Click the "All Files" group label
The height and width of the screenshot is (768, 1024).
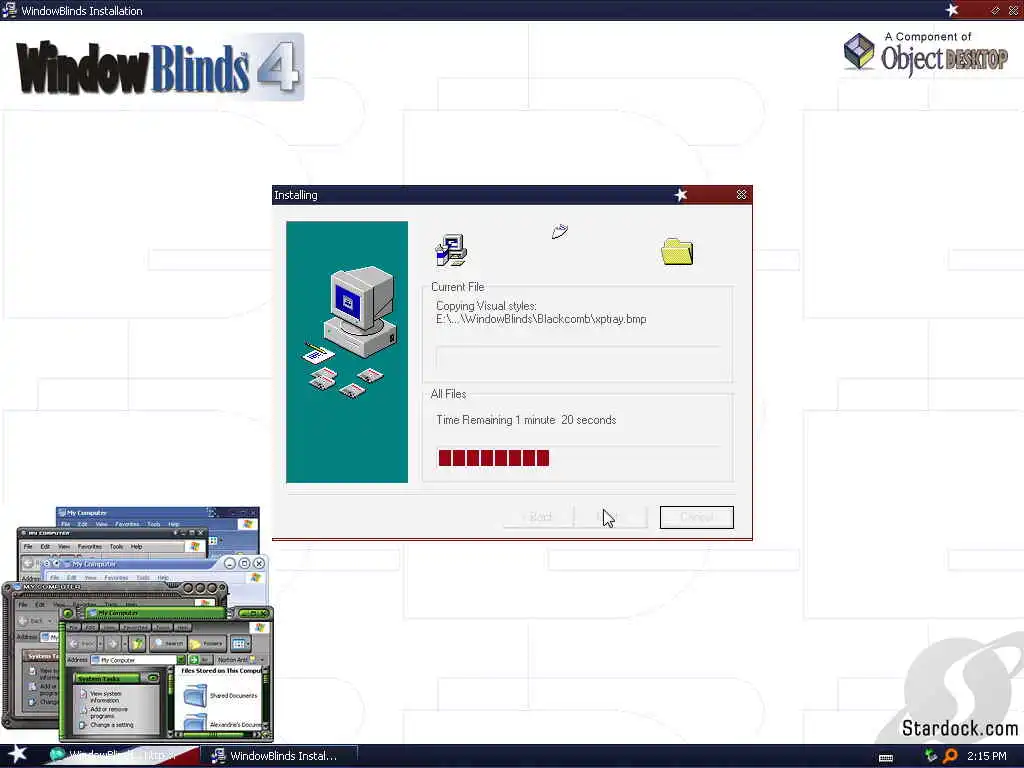click(448, 394)
